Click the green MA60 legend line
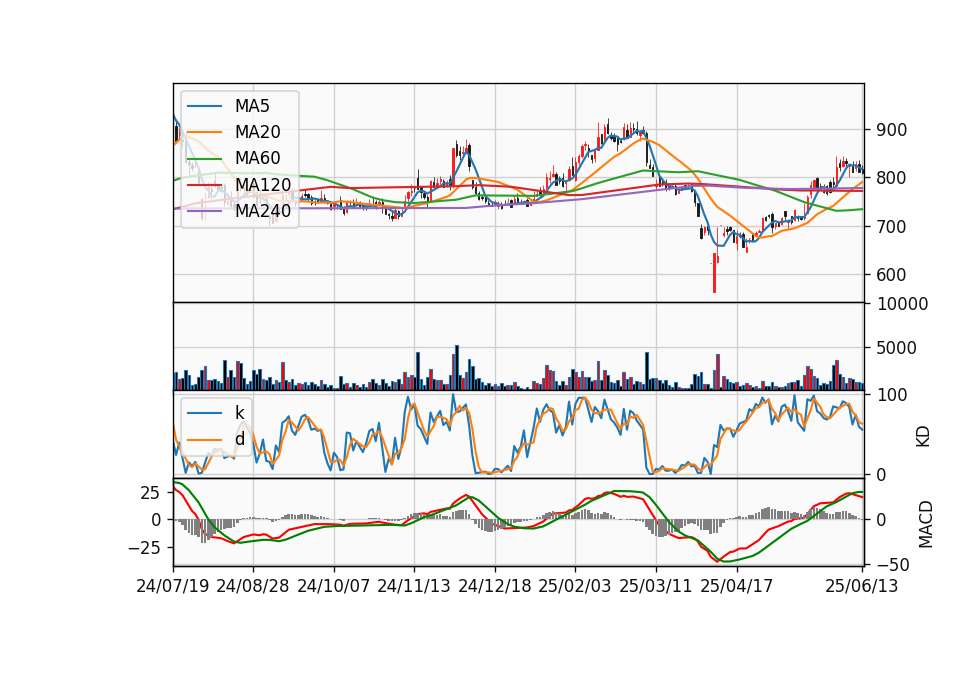 [204, 159]
